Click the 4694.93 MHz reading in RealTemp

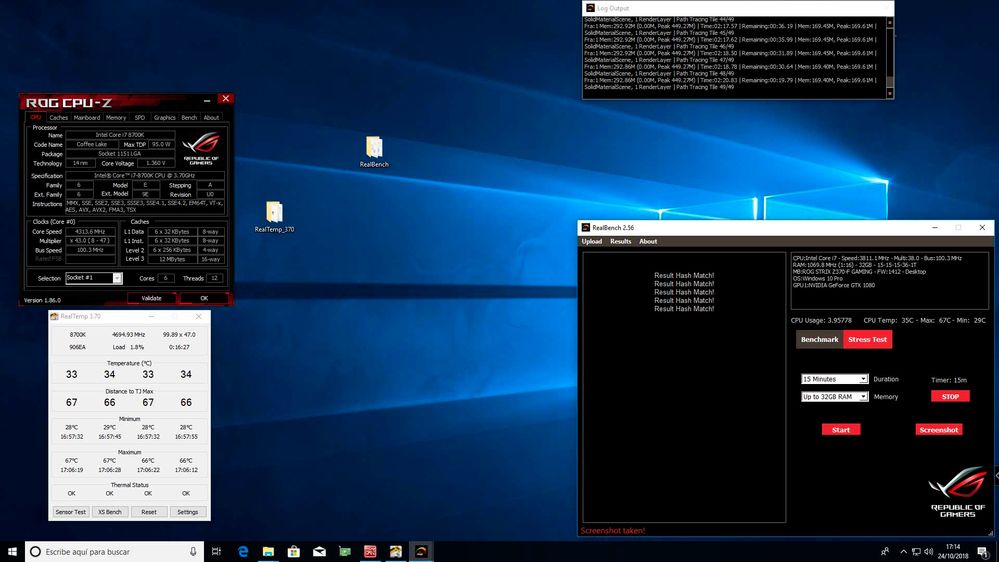pos(129,334)
